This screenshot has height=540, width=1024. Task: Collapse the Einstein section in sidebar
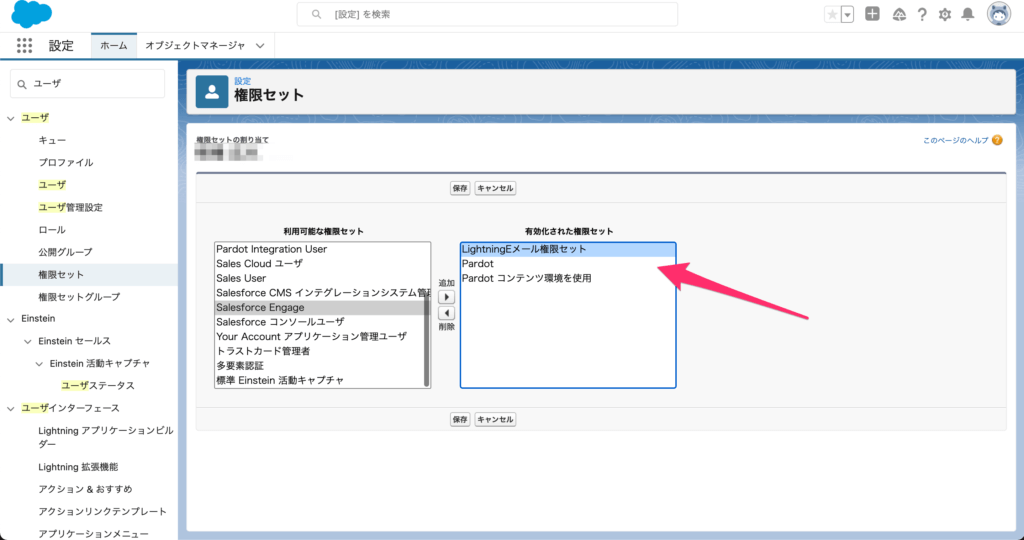10,319
